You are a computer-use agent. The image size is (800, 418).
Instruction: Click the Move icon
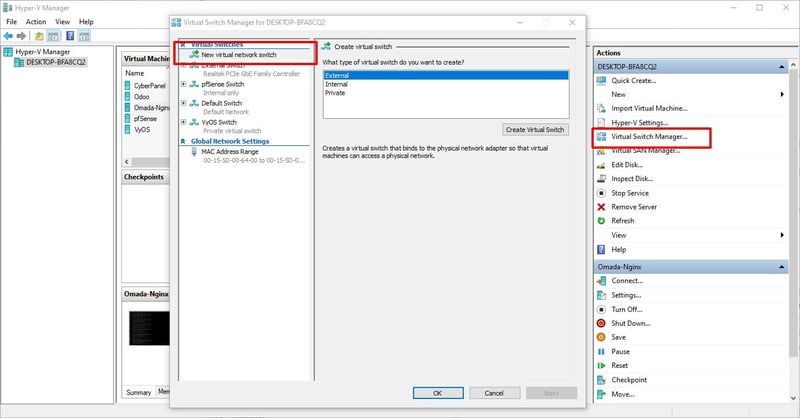click(x=601, y=394)
